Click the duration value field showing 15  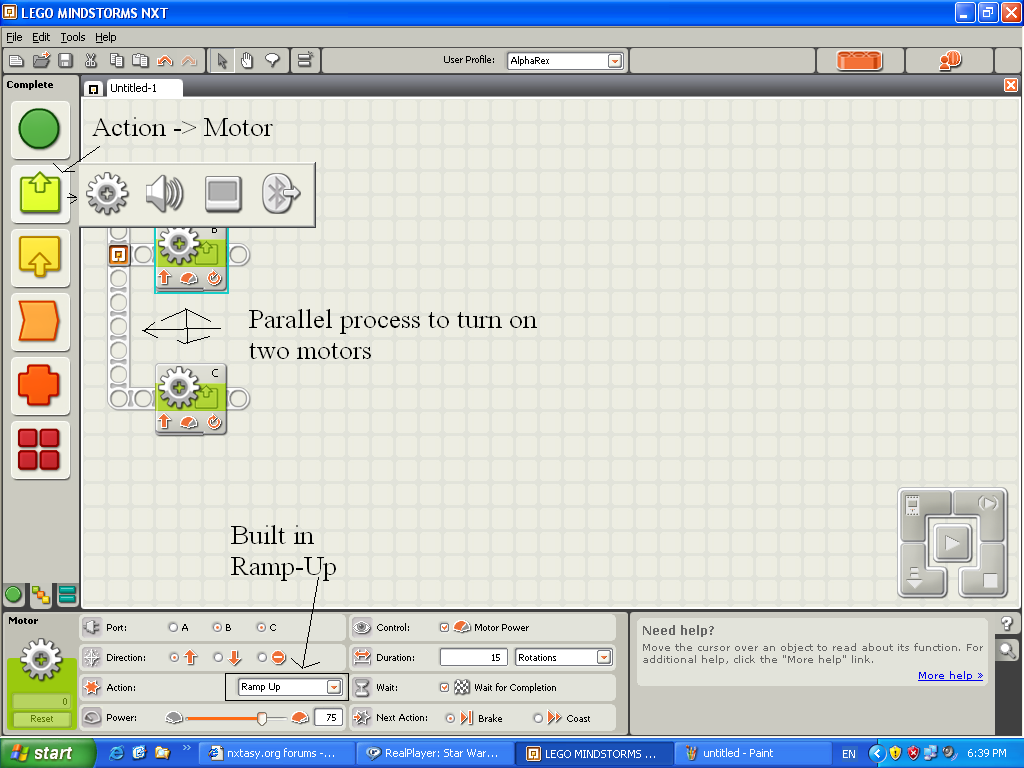coord(475,657)
